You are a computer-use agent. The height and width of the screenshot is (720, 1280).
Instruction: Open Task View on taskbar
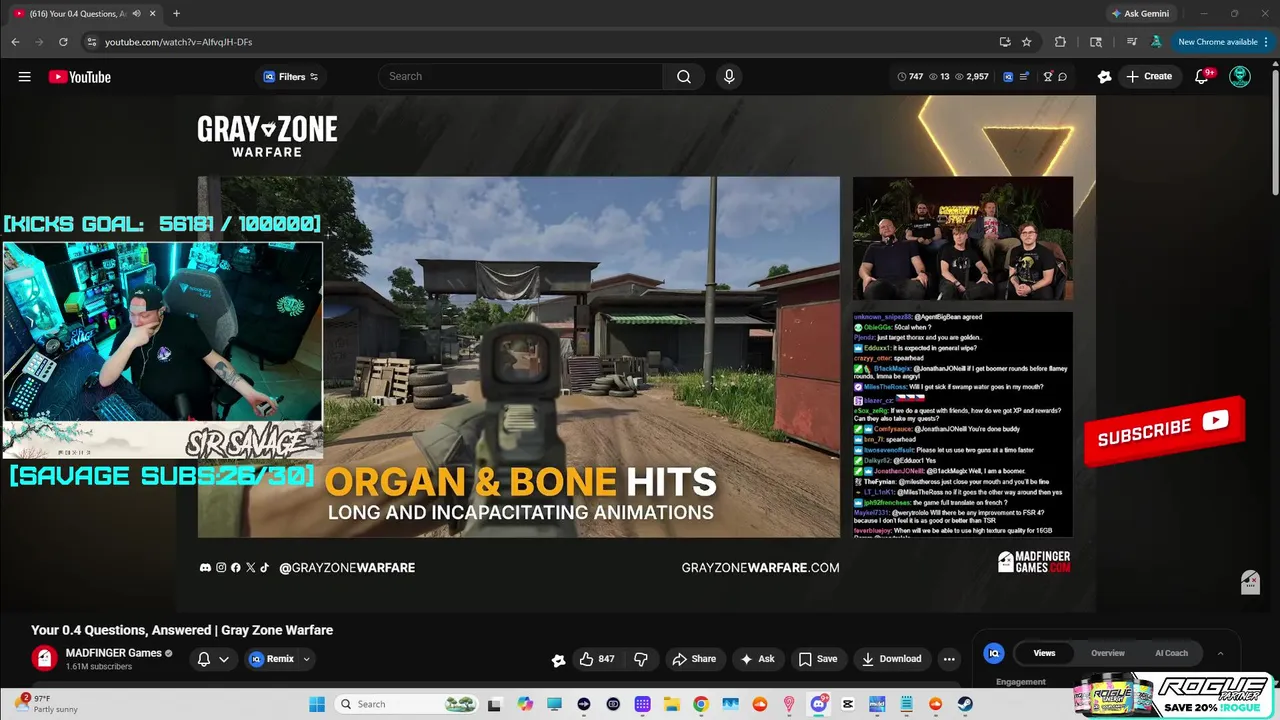point(494,704)
